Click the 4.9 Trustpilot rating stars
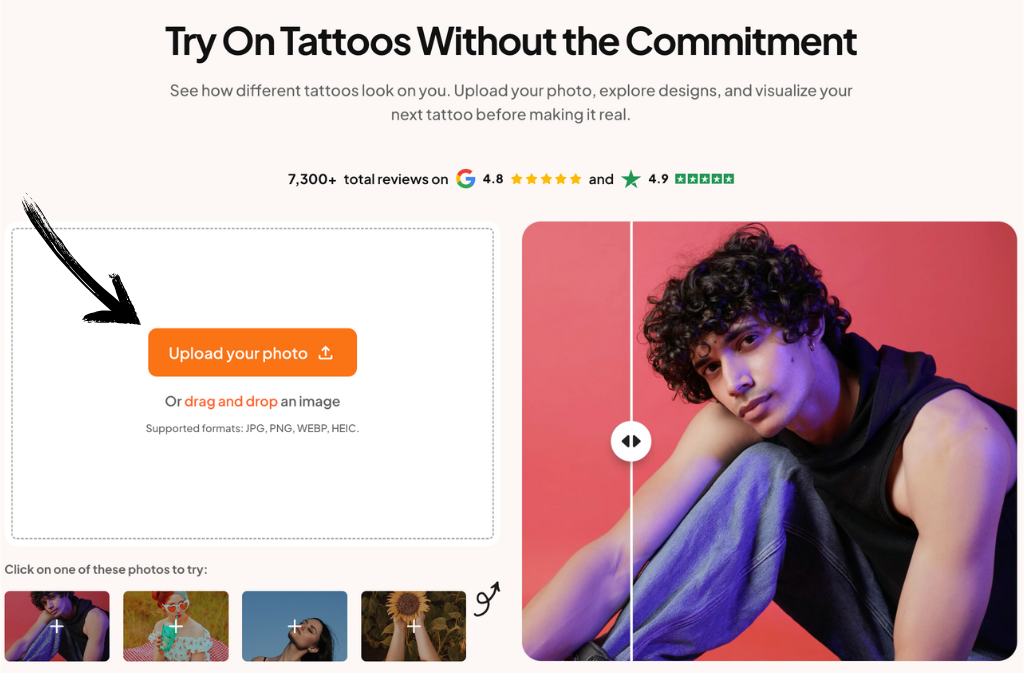The image size is (1024, 673). (703, 178)
